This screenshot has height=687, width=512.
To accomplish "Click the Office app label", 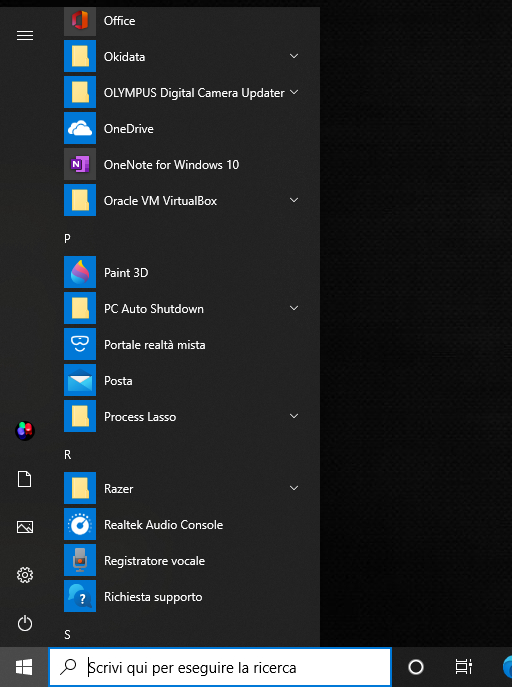I will [x=120, y=21].
